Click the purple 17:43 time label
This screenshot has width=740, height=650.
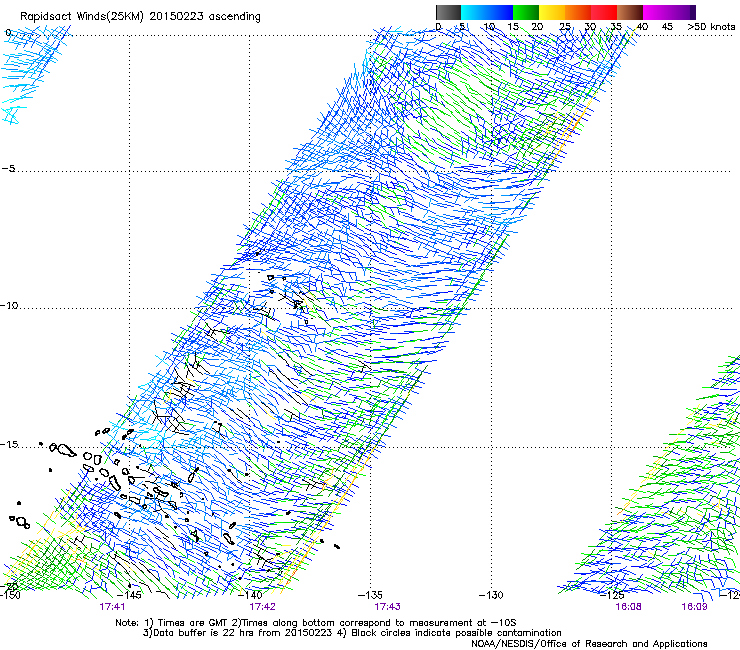coord(387,607)
